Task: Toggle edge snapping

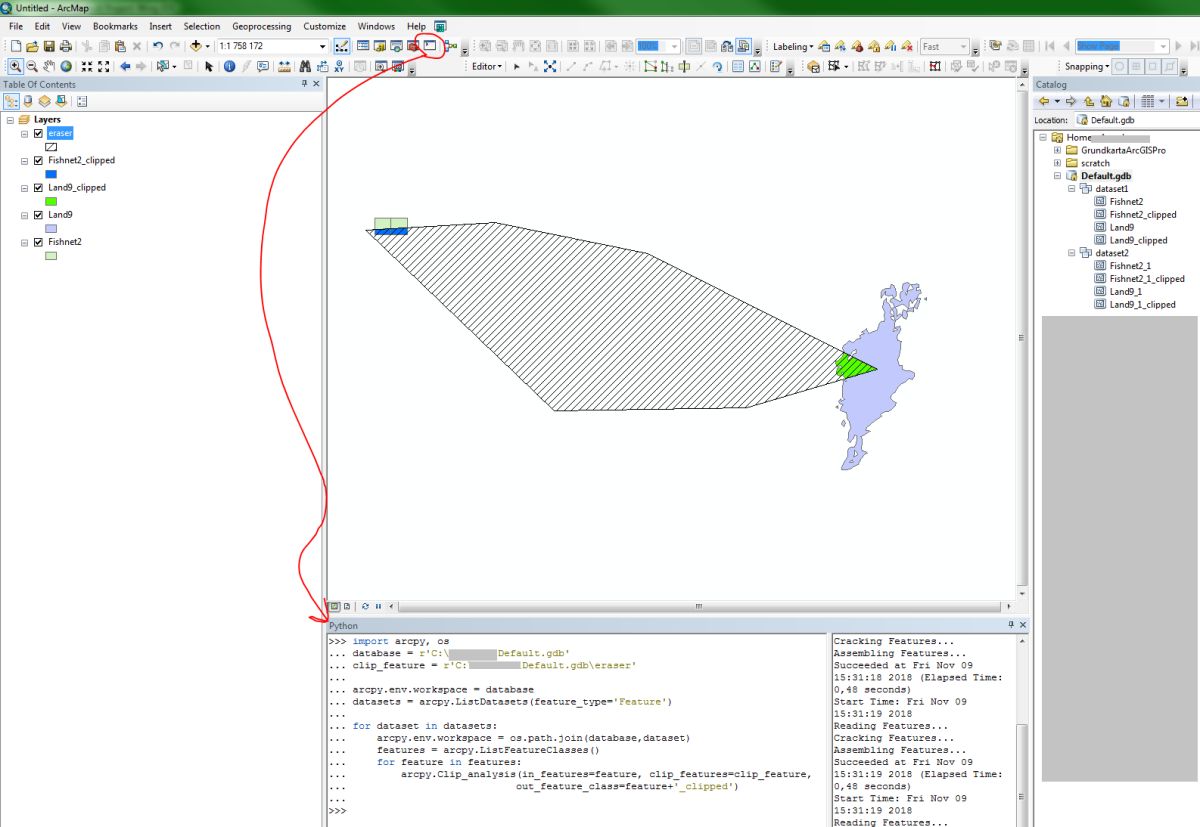Action: point(1168,66)
